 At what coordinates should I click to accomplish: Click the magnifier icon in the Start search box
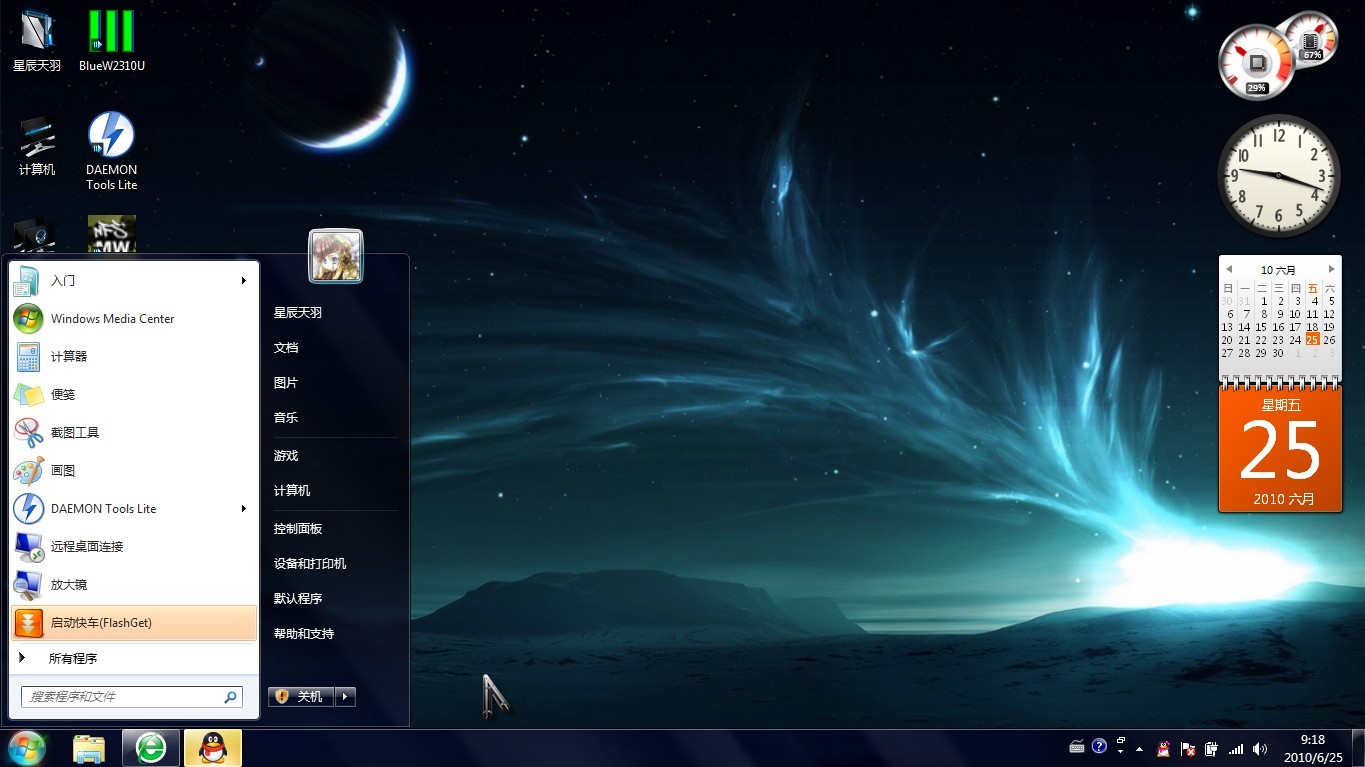tap(230, 697)
